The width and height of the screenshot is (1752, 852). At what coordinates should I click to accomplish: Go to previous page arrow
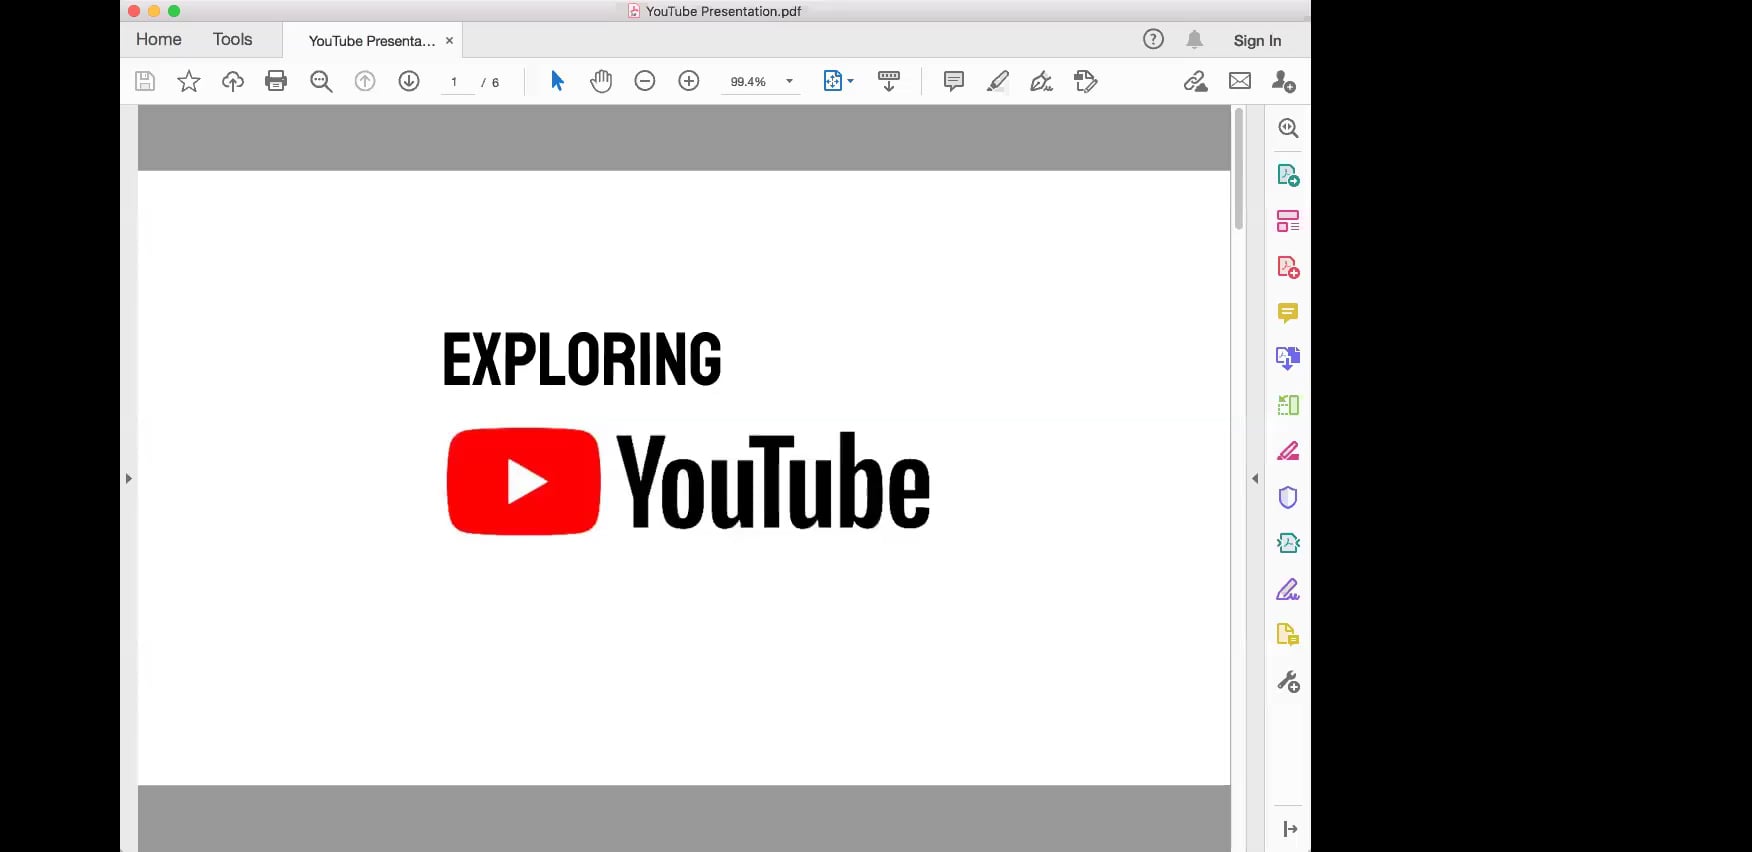point(365,81)
